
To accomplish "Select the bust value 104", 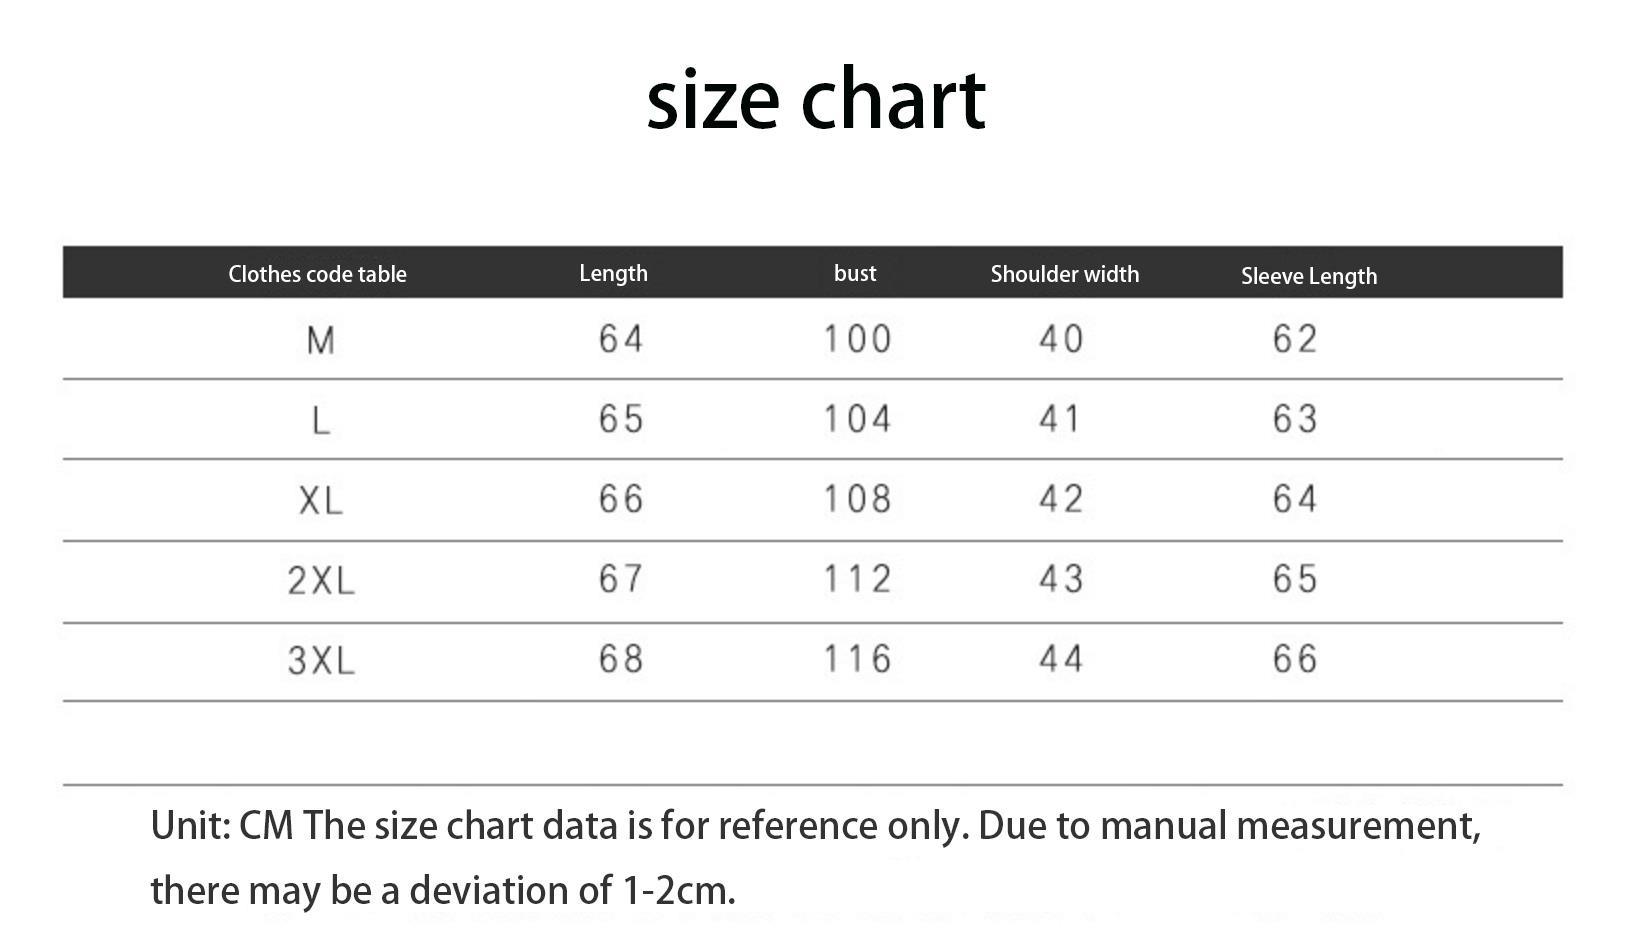I will point(857,419).
